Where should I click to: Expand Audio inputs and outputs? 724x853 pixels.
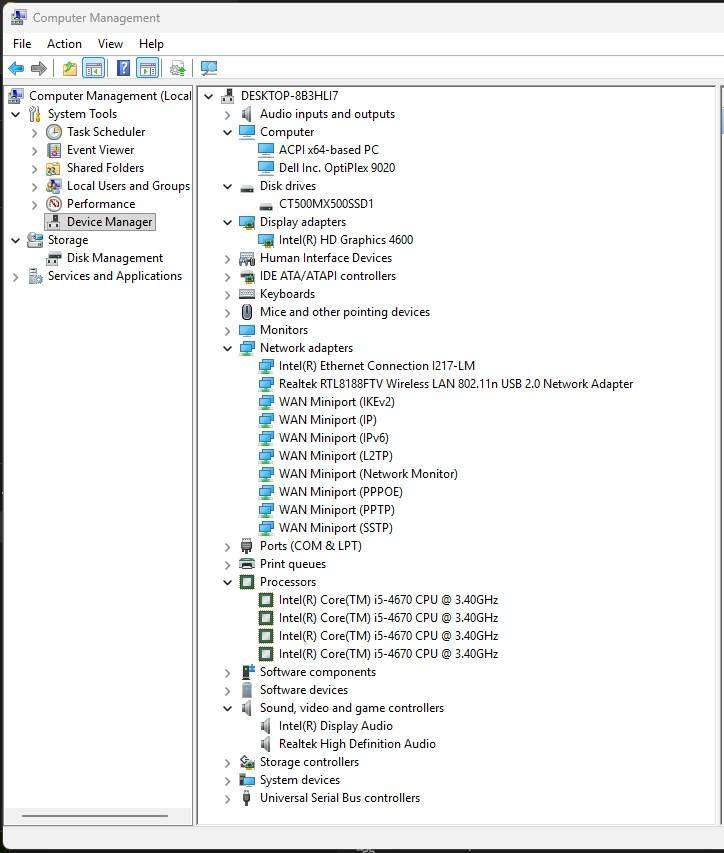coord(227,114)
